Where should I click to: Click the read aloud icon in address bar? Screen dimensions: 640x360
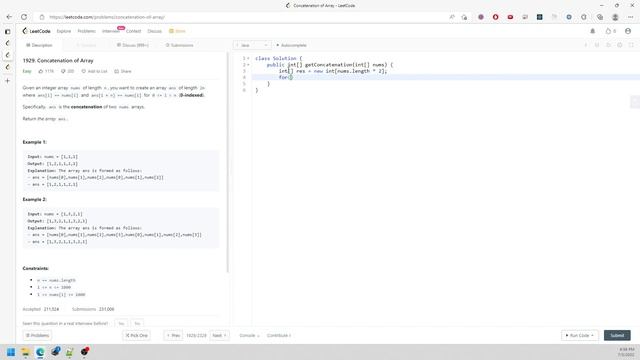click(x=452, y=17)
